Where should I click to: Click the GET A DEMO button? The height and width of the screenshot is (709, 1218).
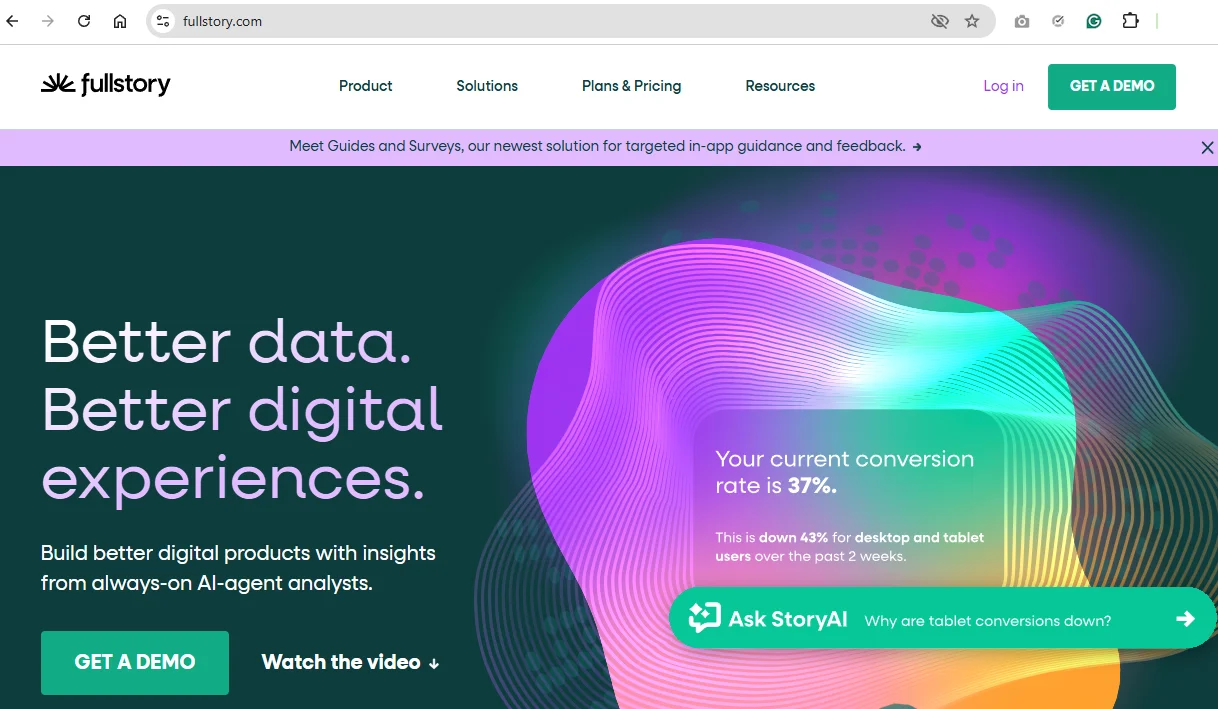pos(1111,86)
